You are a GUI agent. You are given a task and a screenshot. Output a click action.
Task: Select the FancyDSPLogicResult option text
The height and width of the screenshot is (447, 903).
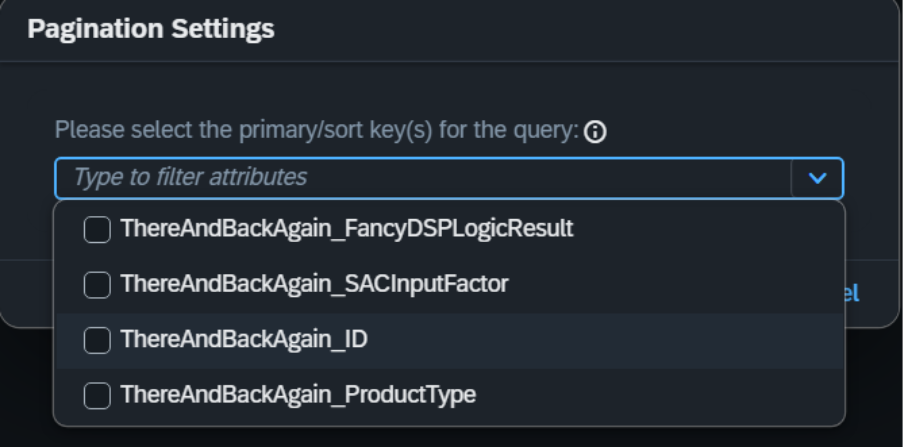coord(347,229)
